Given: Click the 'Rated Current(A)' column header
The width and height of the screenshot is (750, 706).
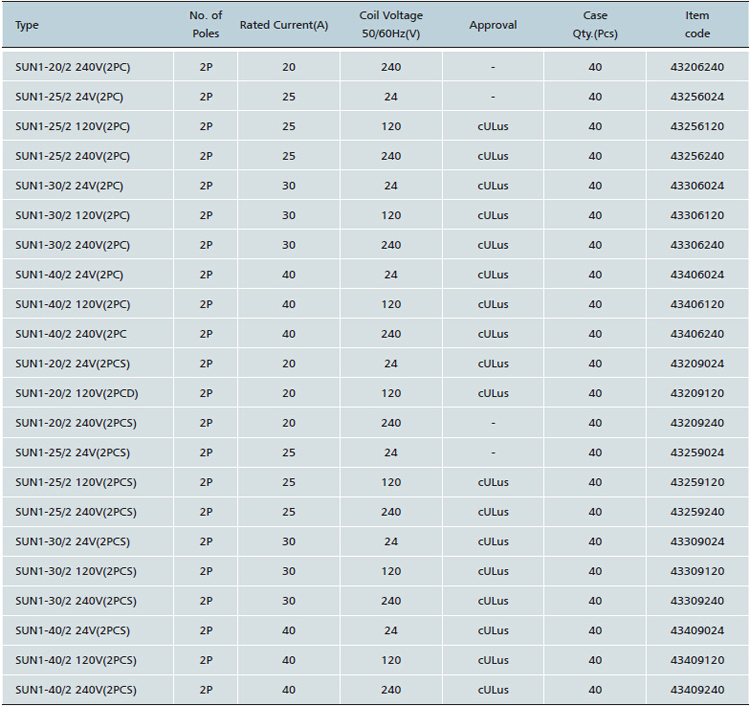Looking at the screenshot, I should pyautogui.click(x=284, y=25).
